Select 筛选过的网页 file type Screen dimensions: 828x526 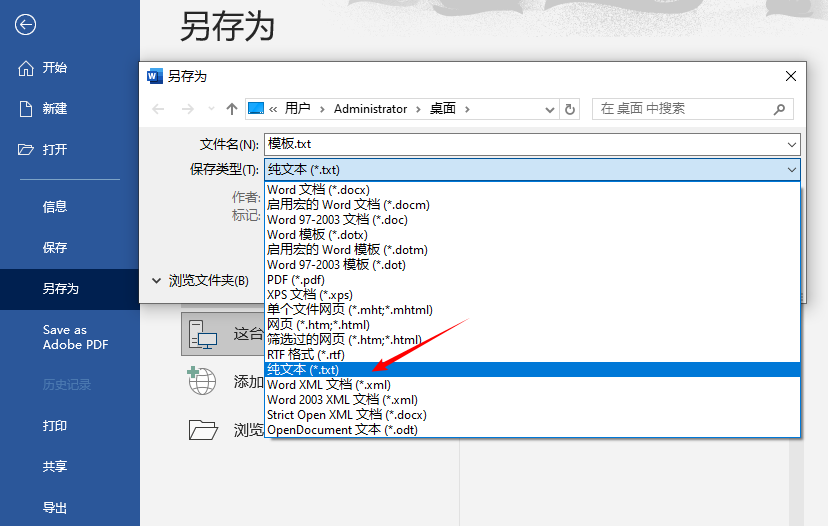click(532, 340)
